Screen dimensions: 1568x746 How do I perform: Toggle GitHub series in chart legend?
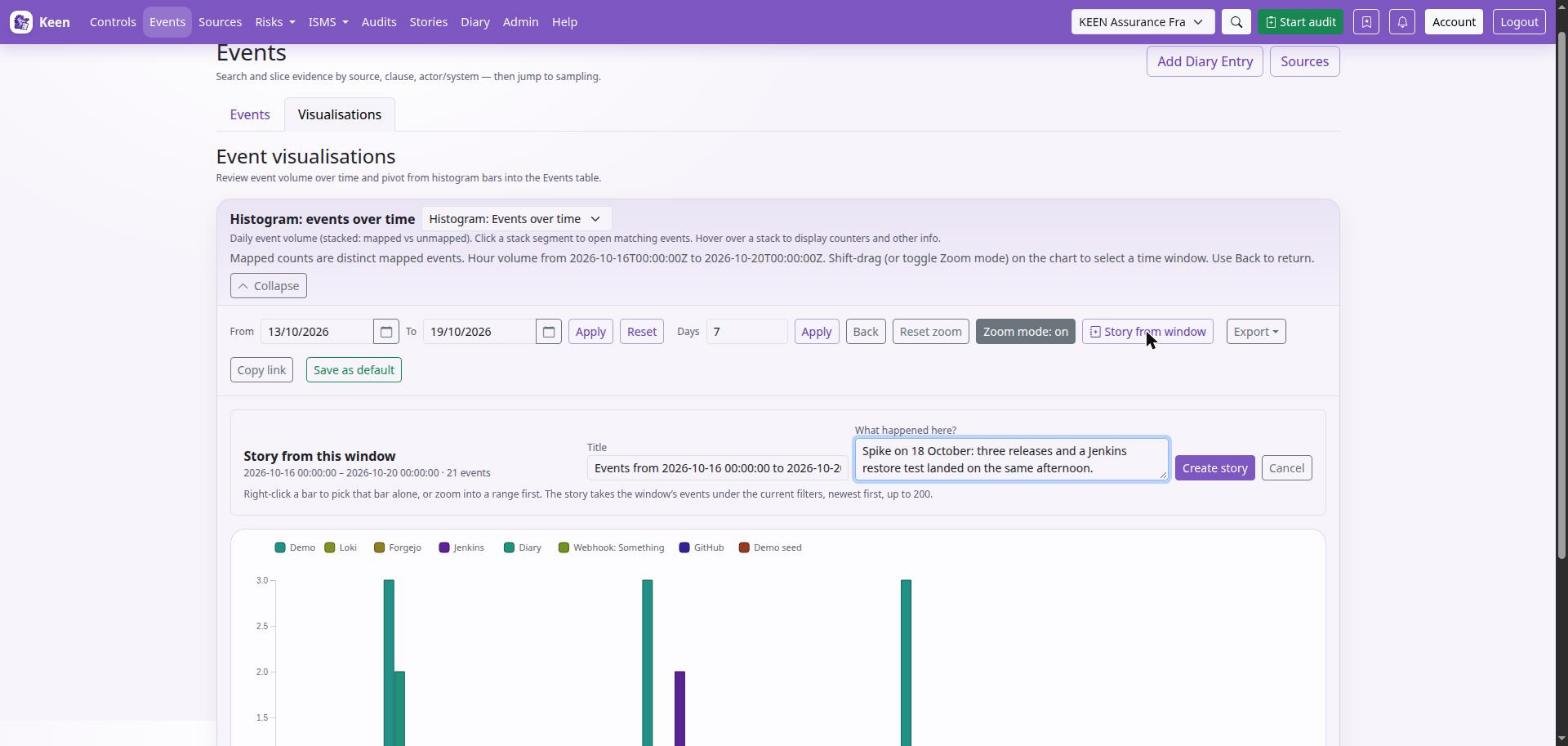701,548
